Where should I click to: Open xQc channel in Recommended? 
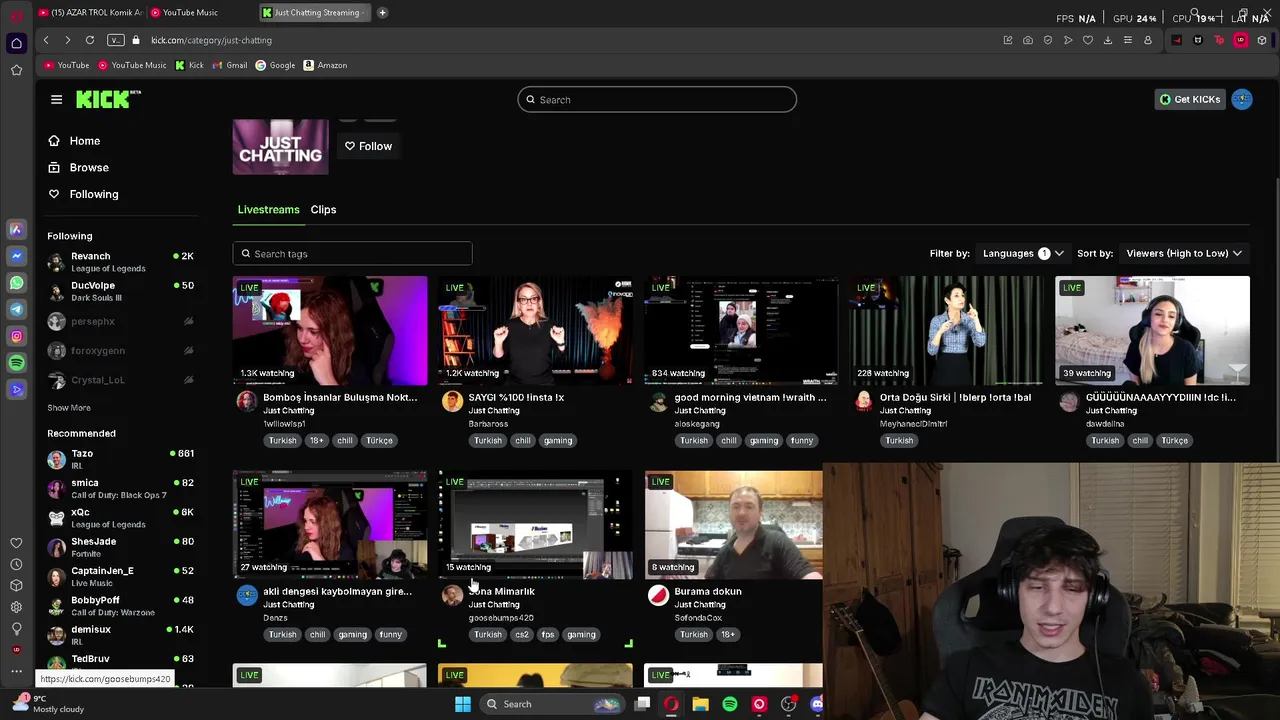coord(120,518)
